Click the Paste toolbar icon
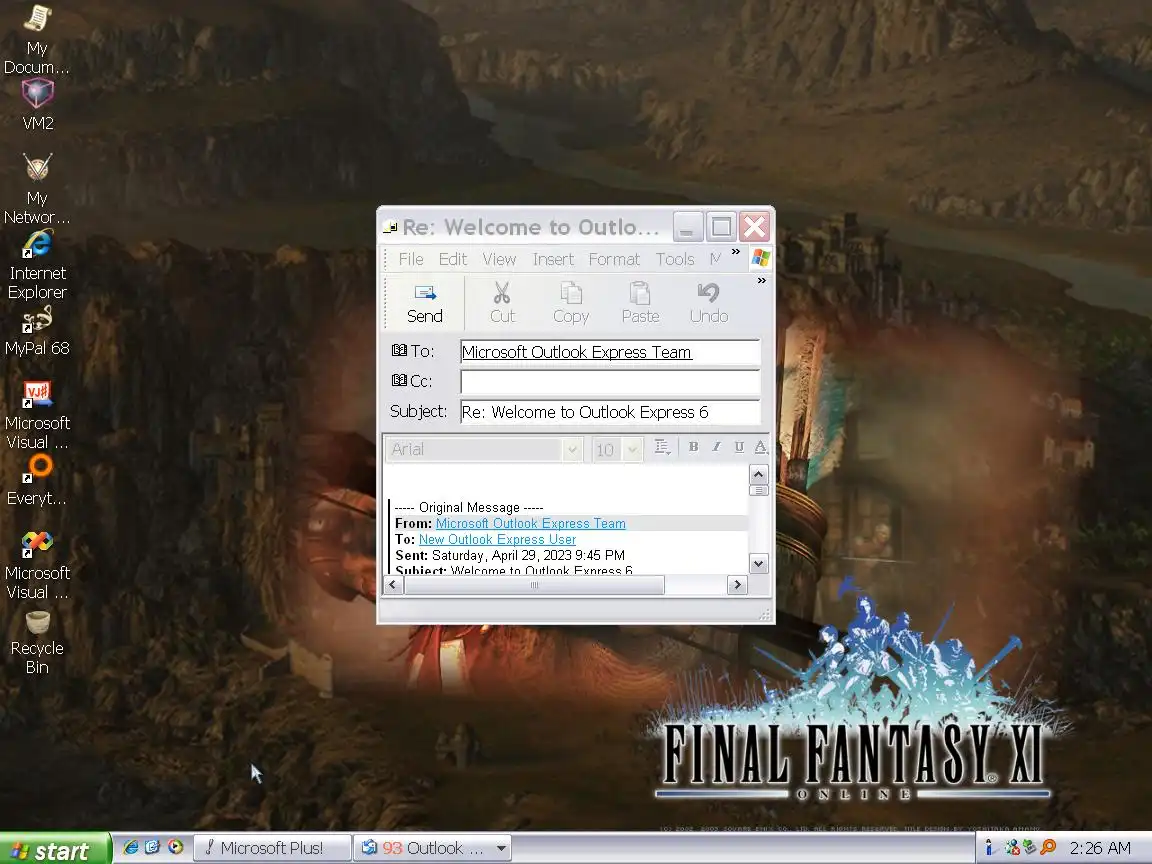The image size is (1152, 864). pyautogui.click(x=640, y=303)
